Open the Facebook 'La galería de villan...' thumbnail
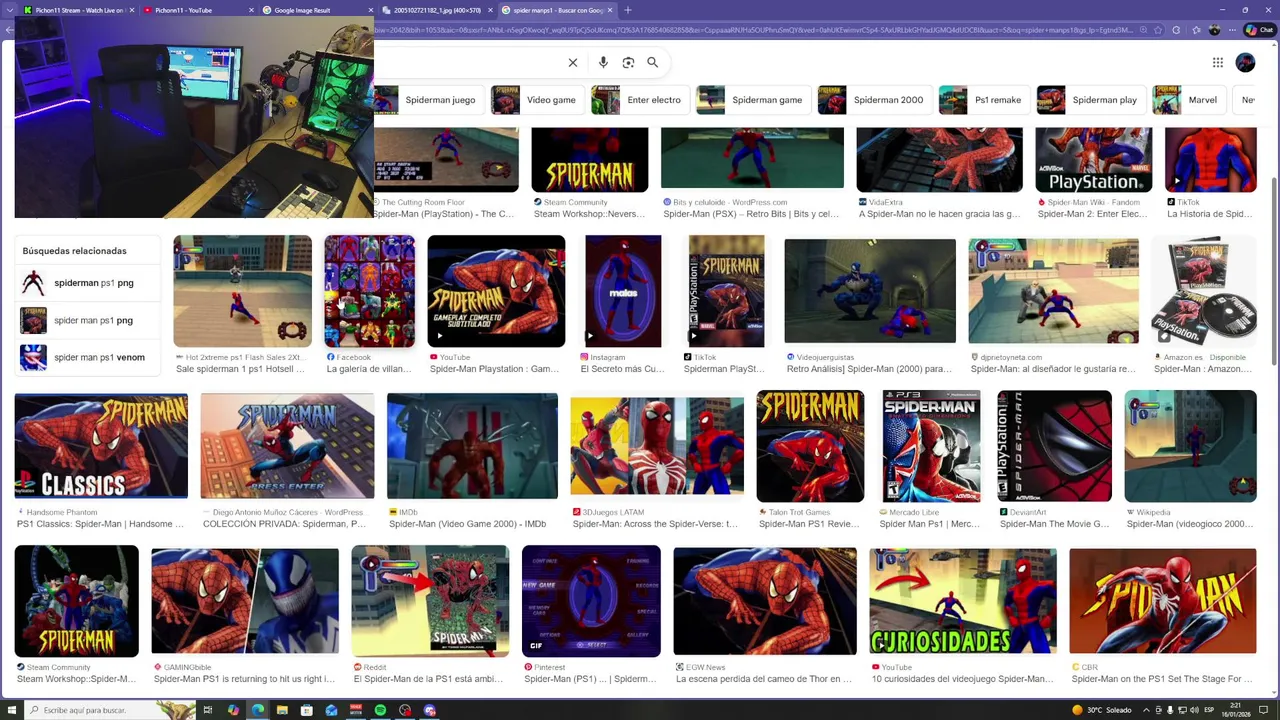 (369, 291)
